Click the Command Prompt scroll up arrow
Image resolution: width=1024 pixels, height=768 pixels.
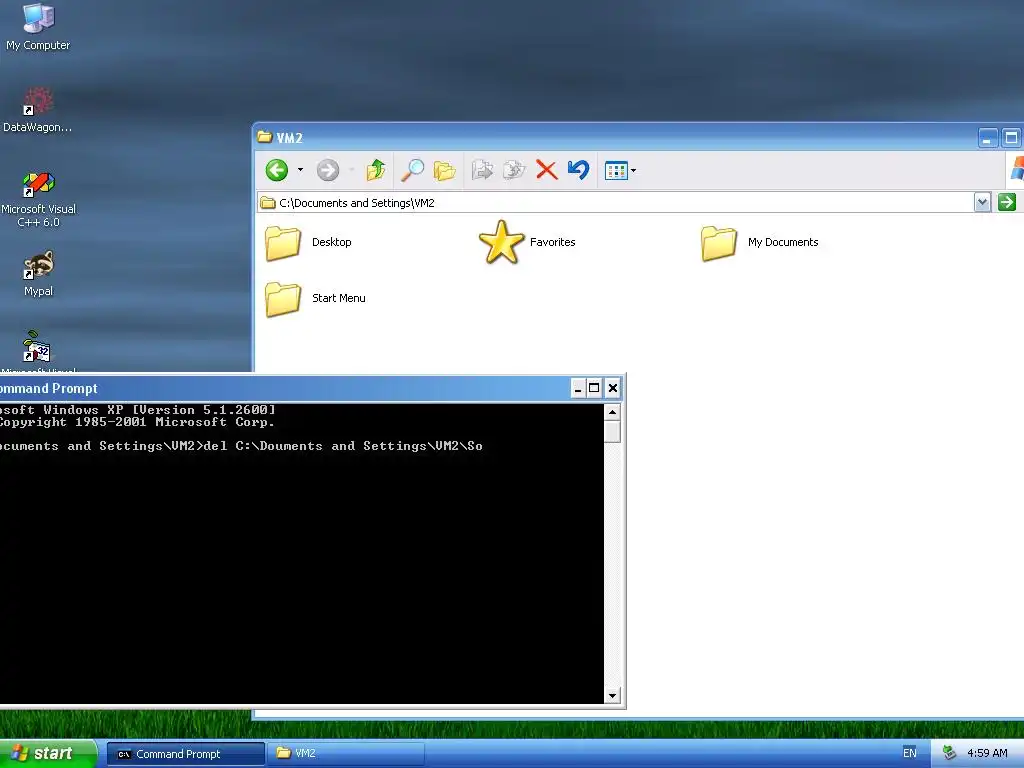pos(612,412)
